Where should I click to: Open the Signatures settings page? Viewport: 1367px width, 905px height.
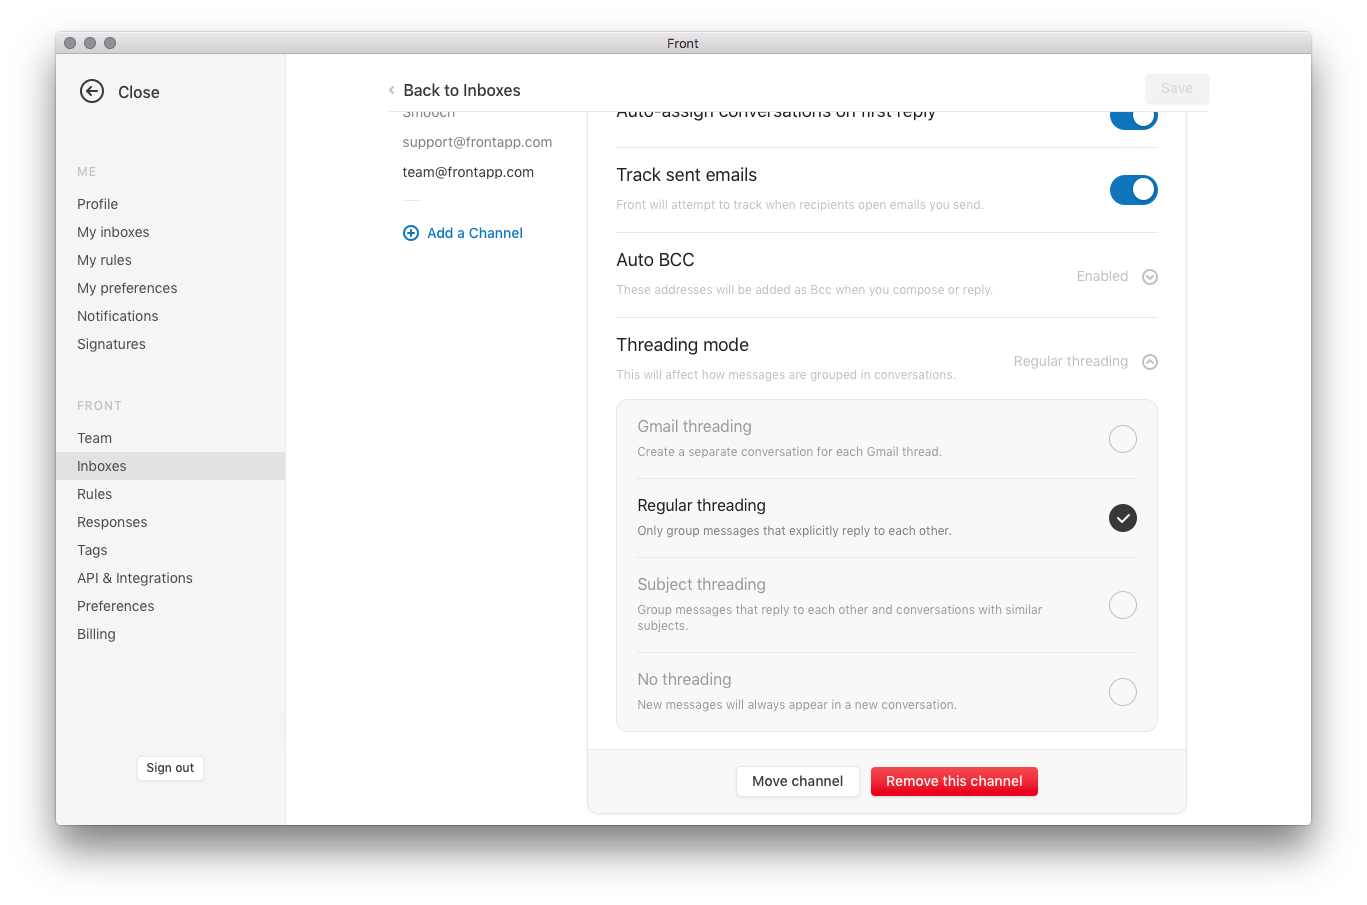pyautogui.click(x=111, y=343)
